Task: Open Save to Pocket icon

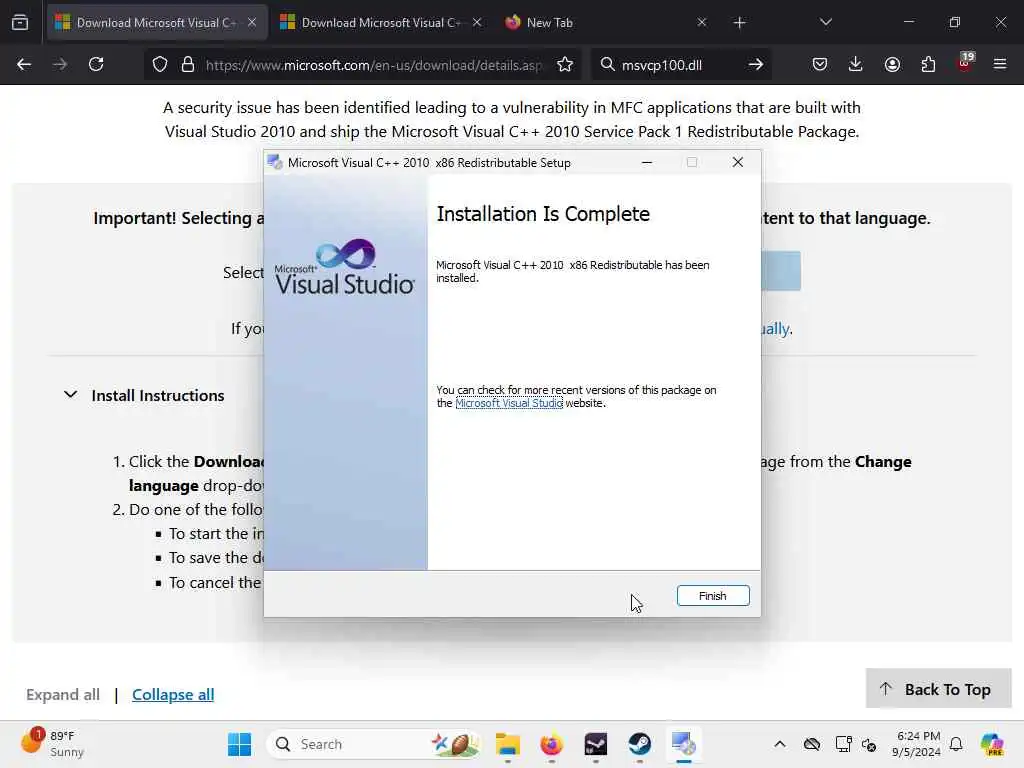Action: [x=820, y=65]
